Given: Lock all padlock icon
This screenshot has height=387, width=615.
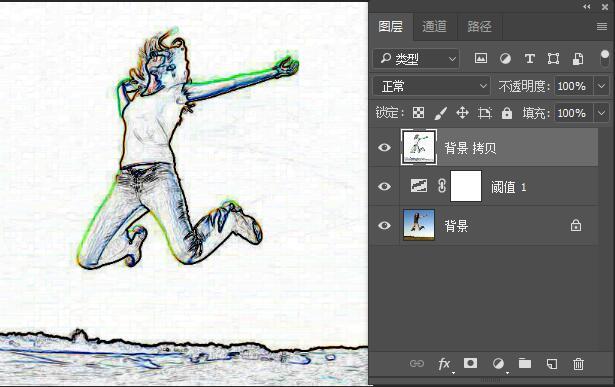Looking at the screenshot, I should tap(507, 113).
